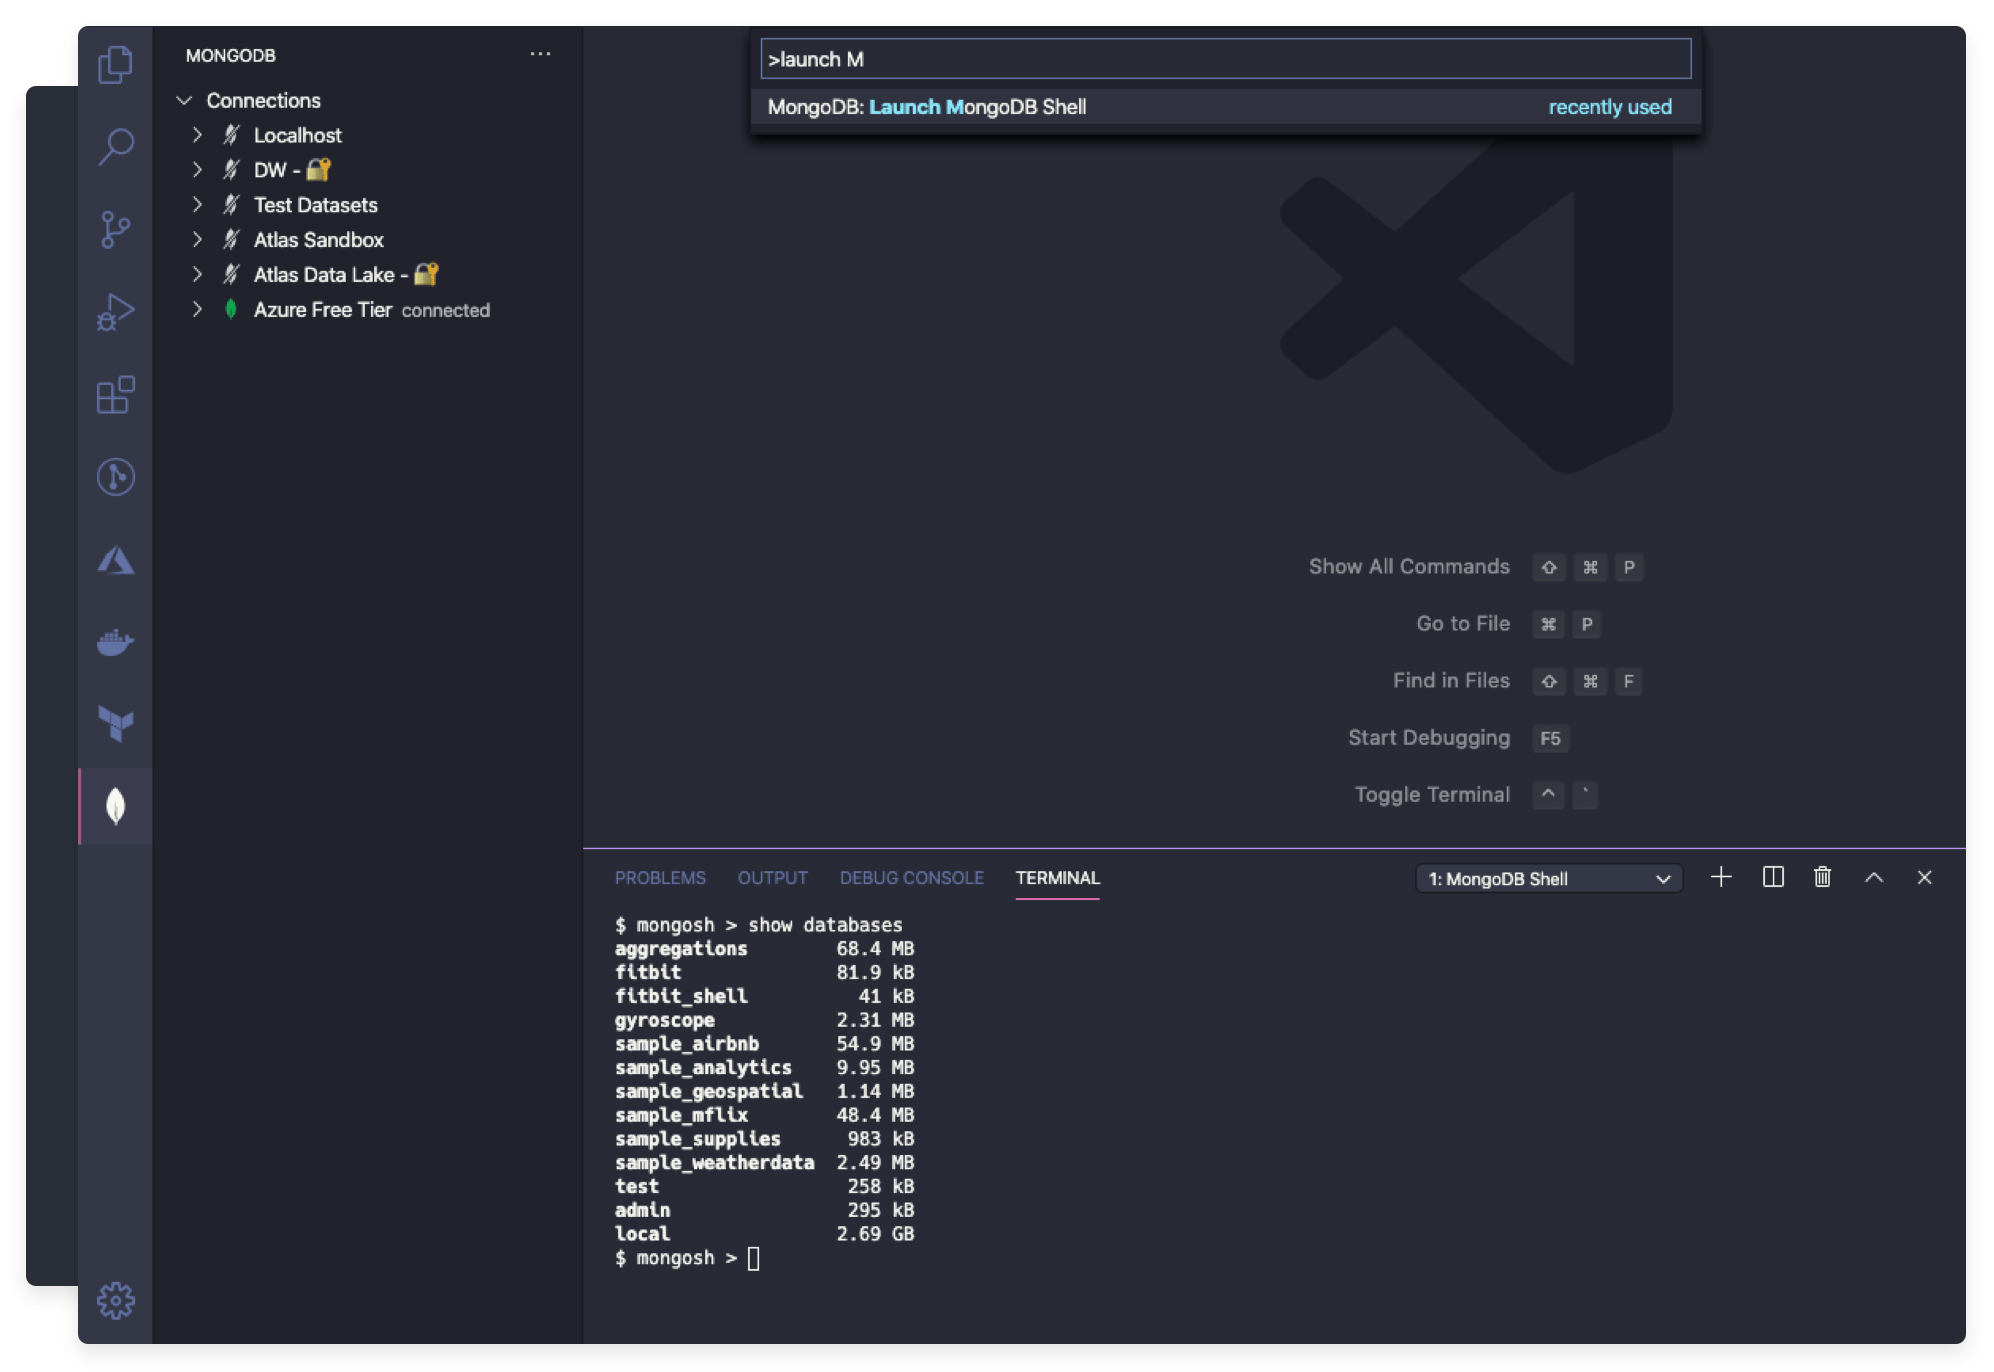
Task: Click the MongoDB leaf icon in activity bar
Action: click(116, 806)
